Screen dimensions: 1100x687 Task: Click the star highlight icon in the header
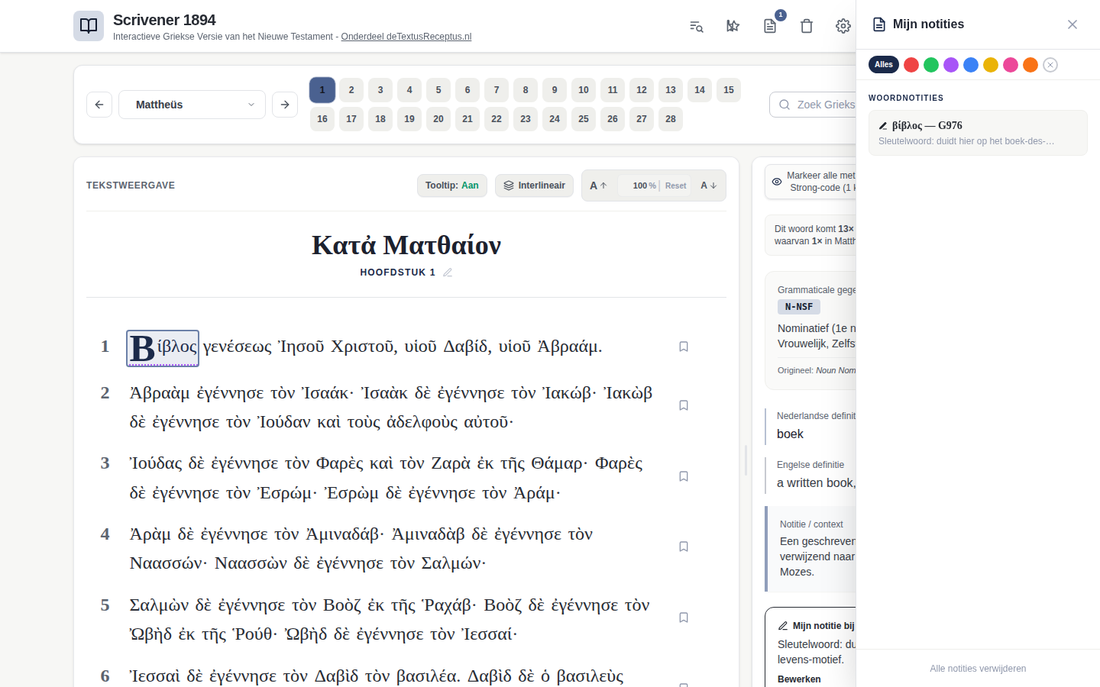732,26
